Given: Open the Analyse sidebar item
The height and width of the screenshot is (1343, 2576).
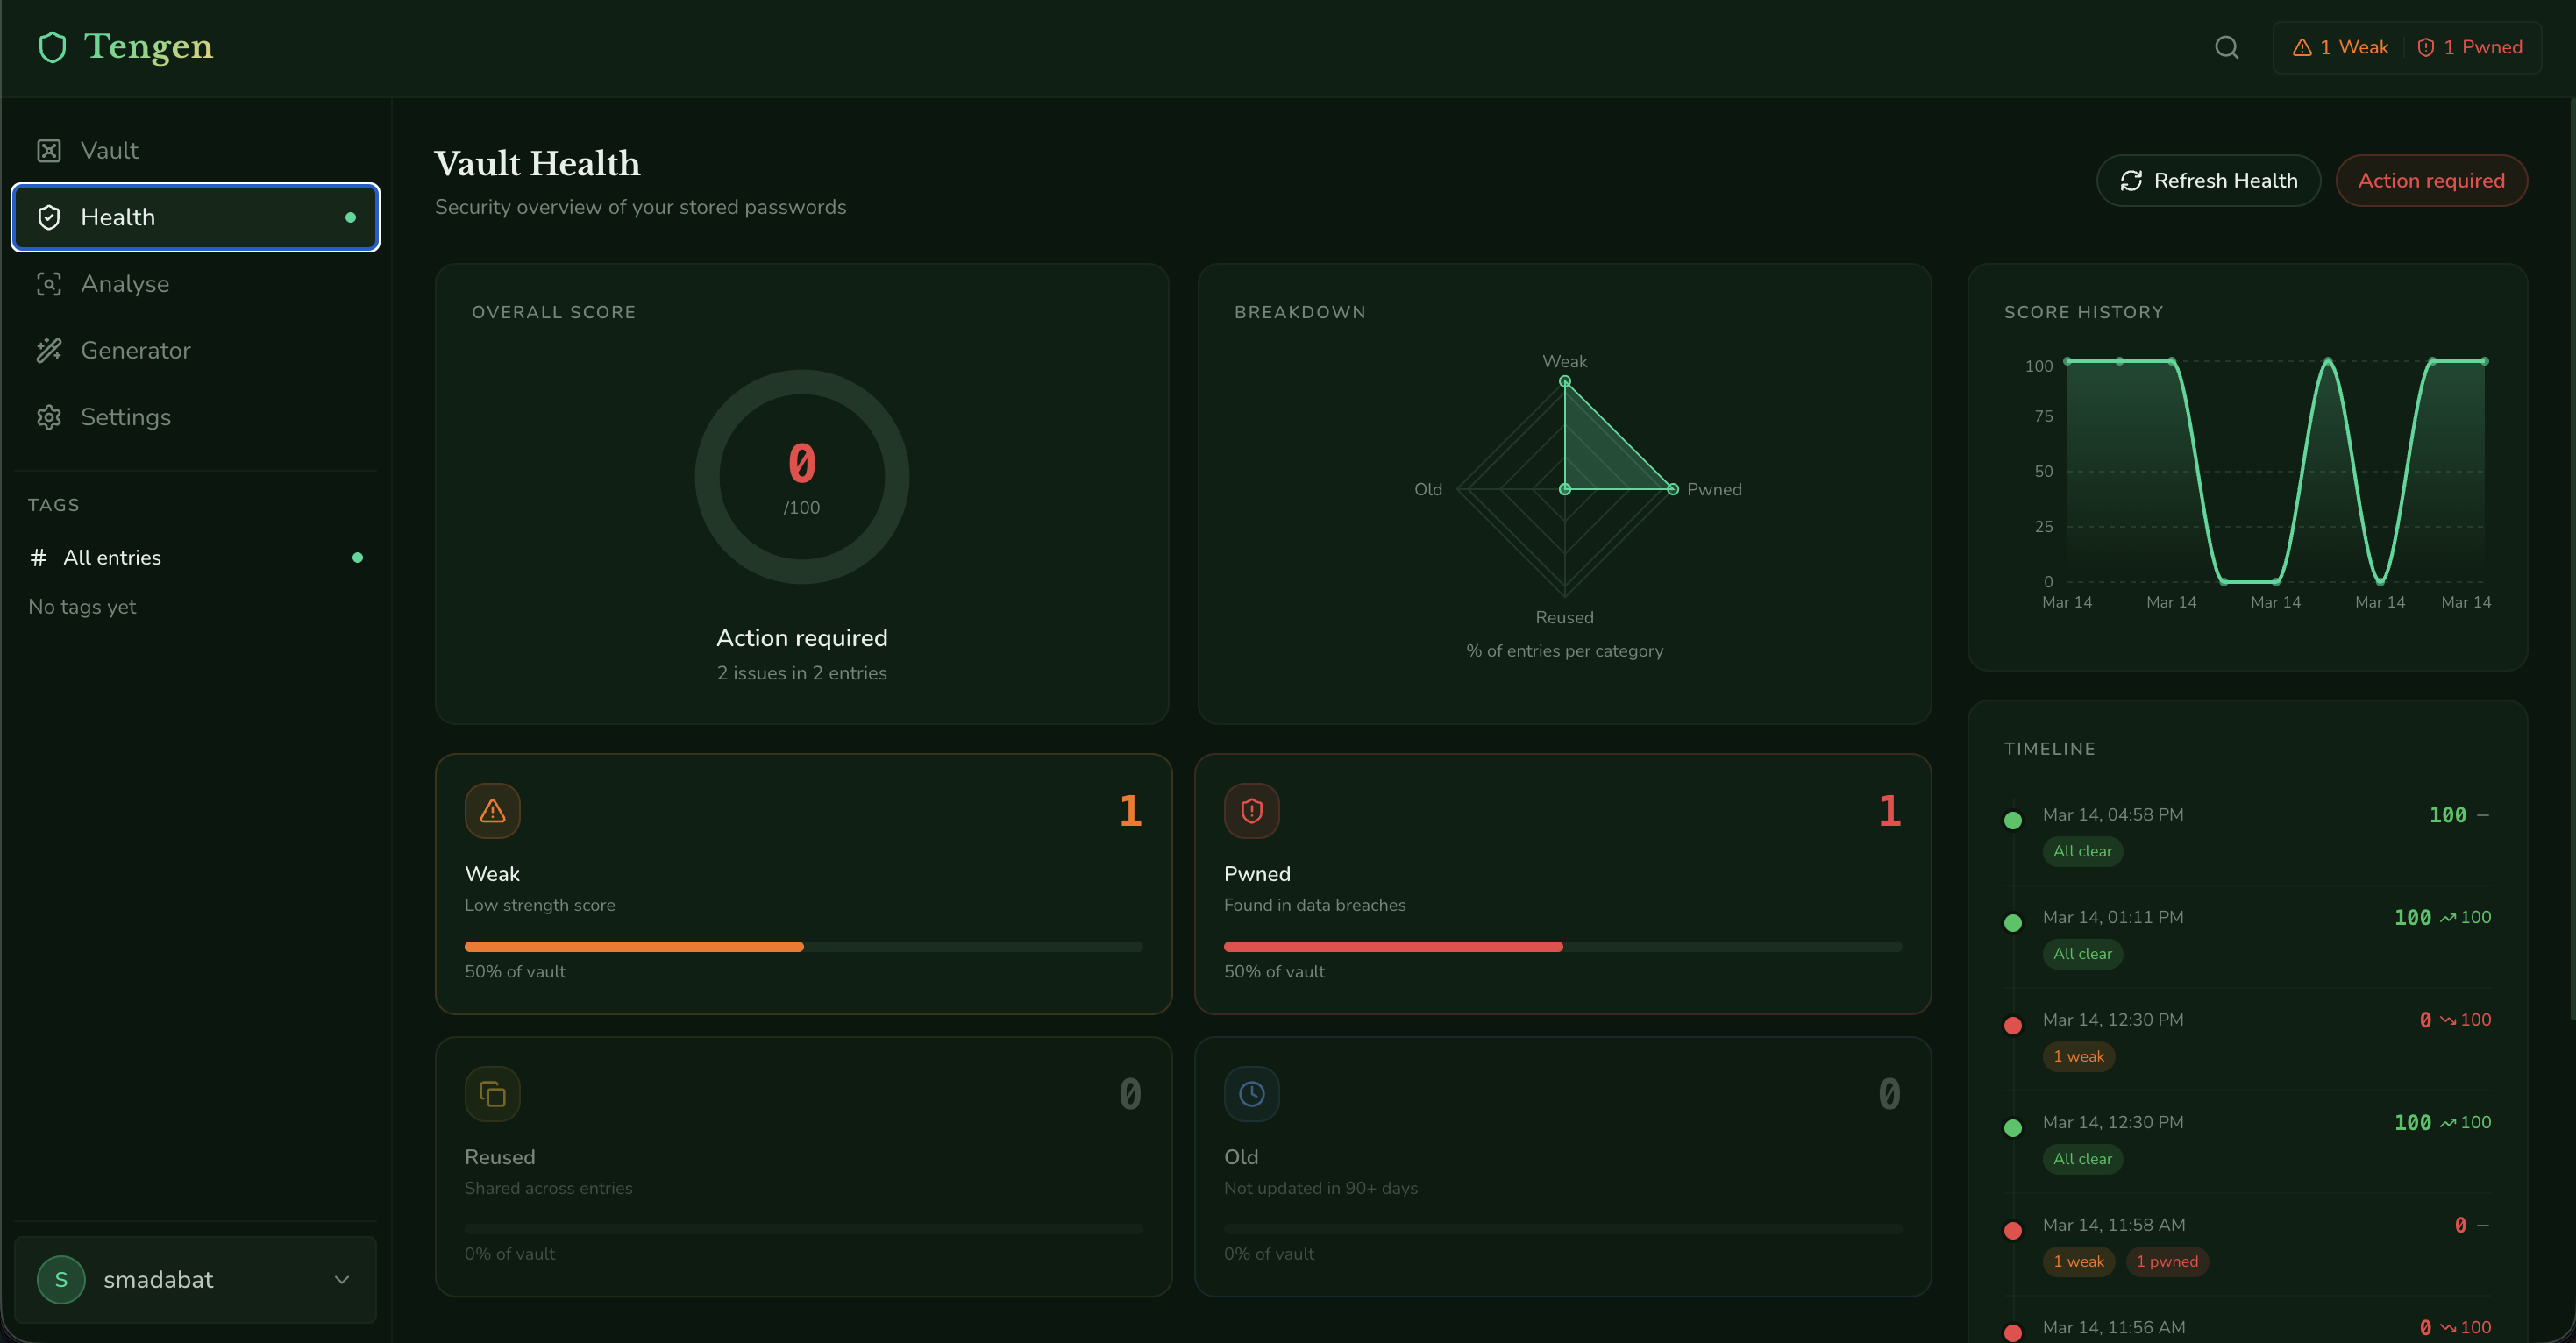Looking at the screenshot, I should pyautogui.click(x=124, y=284).
